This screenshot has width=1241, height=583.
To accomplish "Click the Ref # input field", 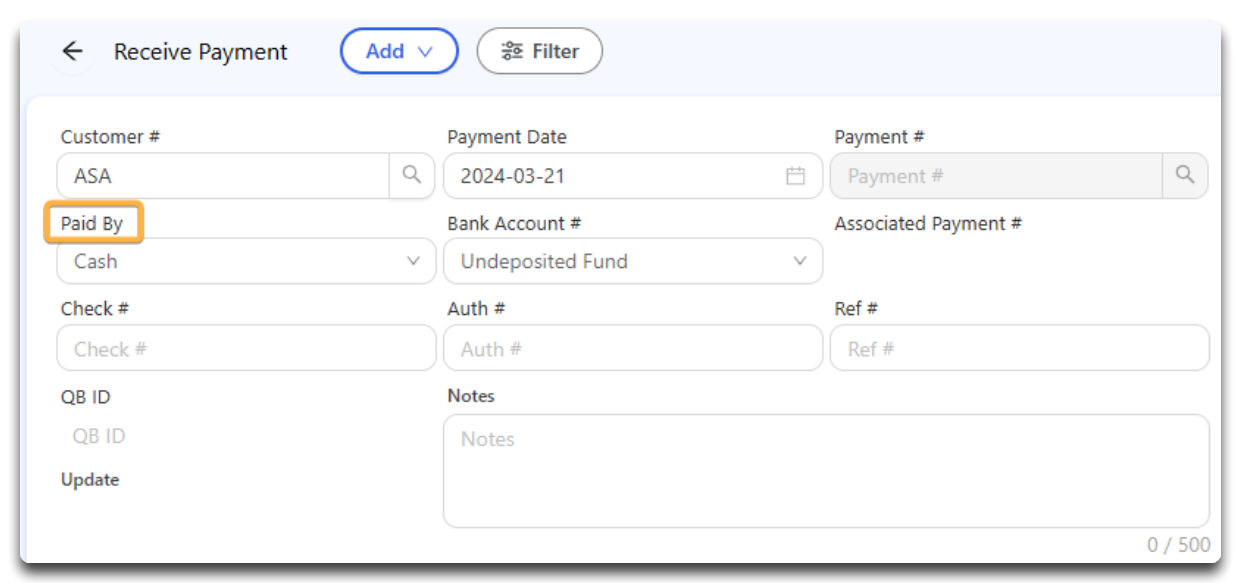I will 1020,349.
